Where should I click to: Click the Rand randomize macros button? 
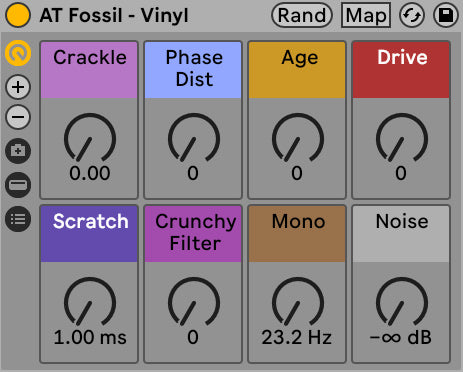(302, 15)
